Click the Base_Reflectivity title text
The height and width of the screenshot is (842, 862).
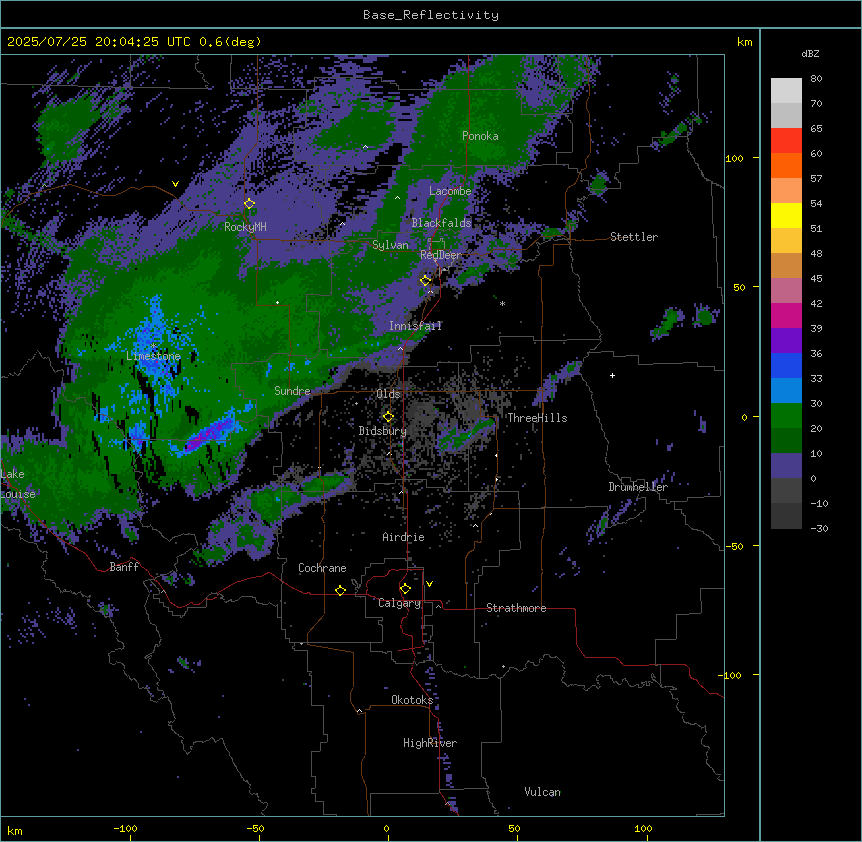click(431, 15)
